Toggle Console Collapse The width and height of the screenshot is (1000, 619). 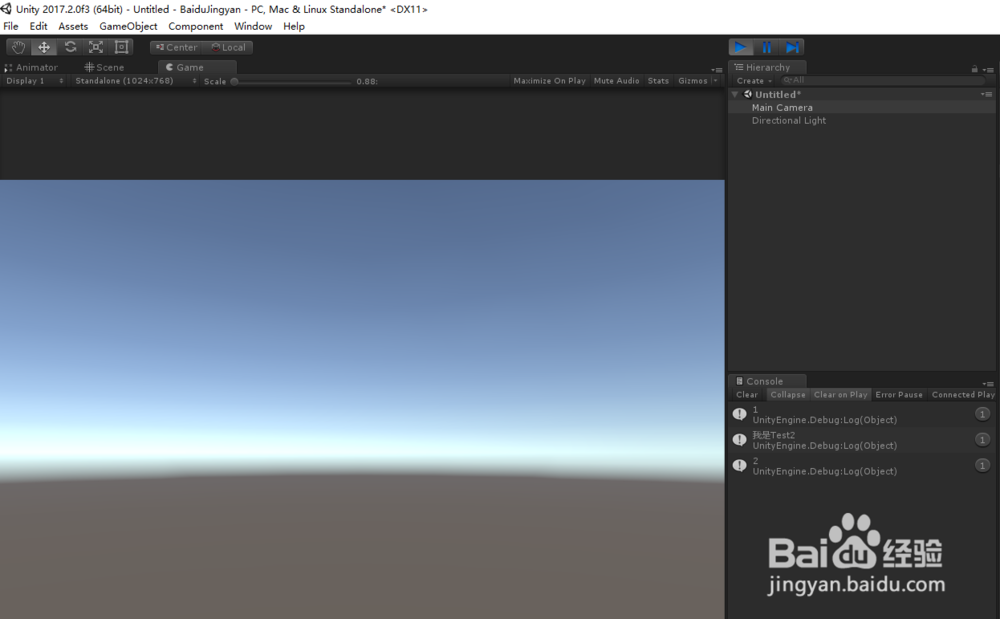click(788, 395)
